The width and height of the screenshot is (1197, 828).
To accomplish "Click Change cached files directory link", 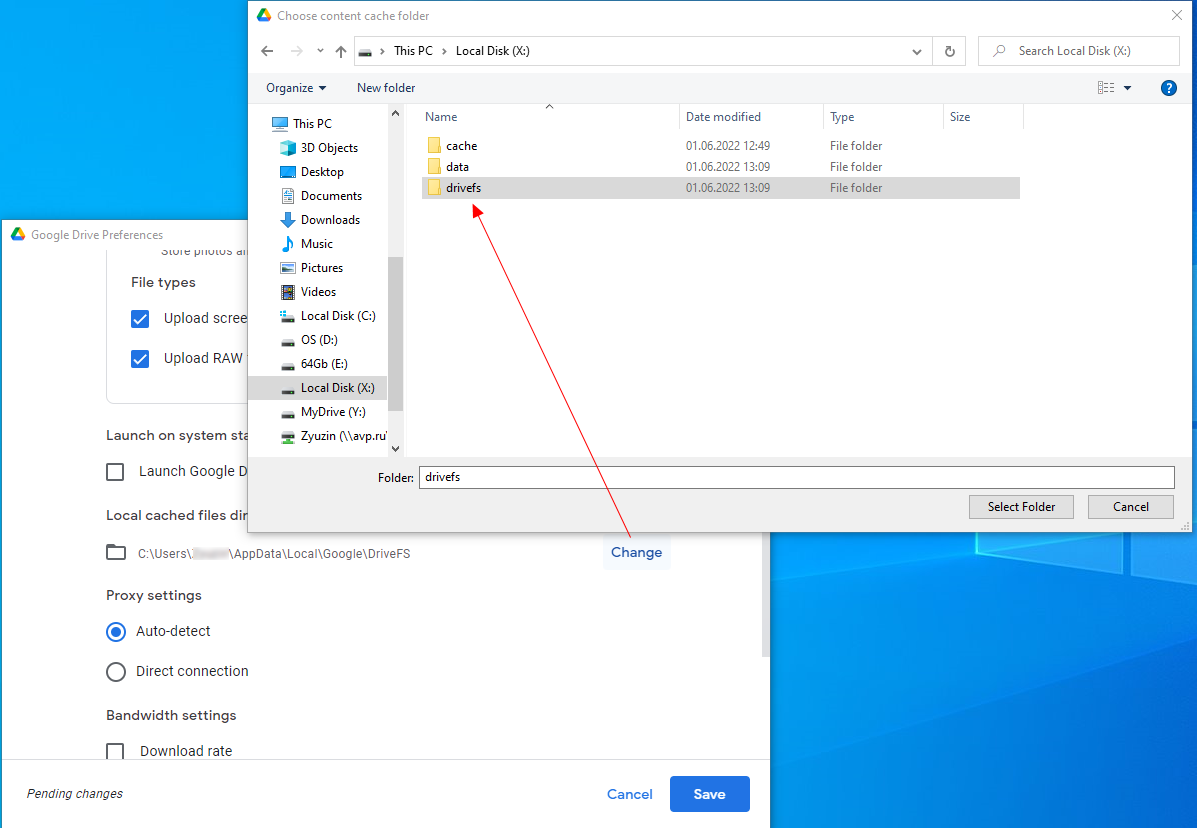I will coord(636,553).
